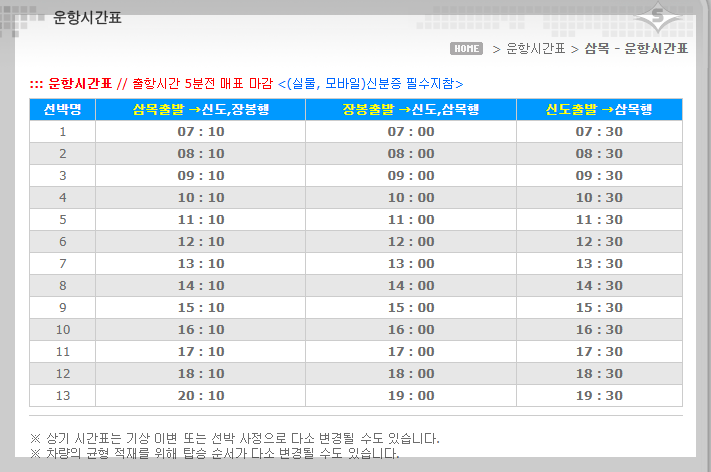The image size is (711, 472).
Task: Click the HOME breadcrumb button
Action: click(x=466, y=49)
